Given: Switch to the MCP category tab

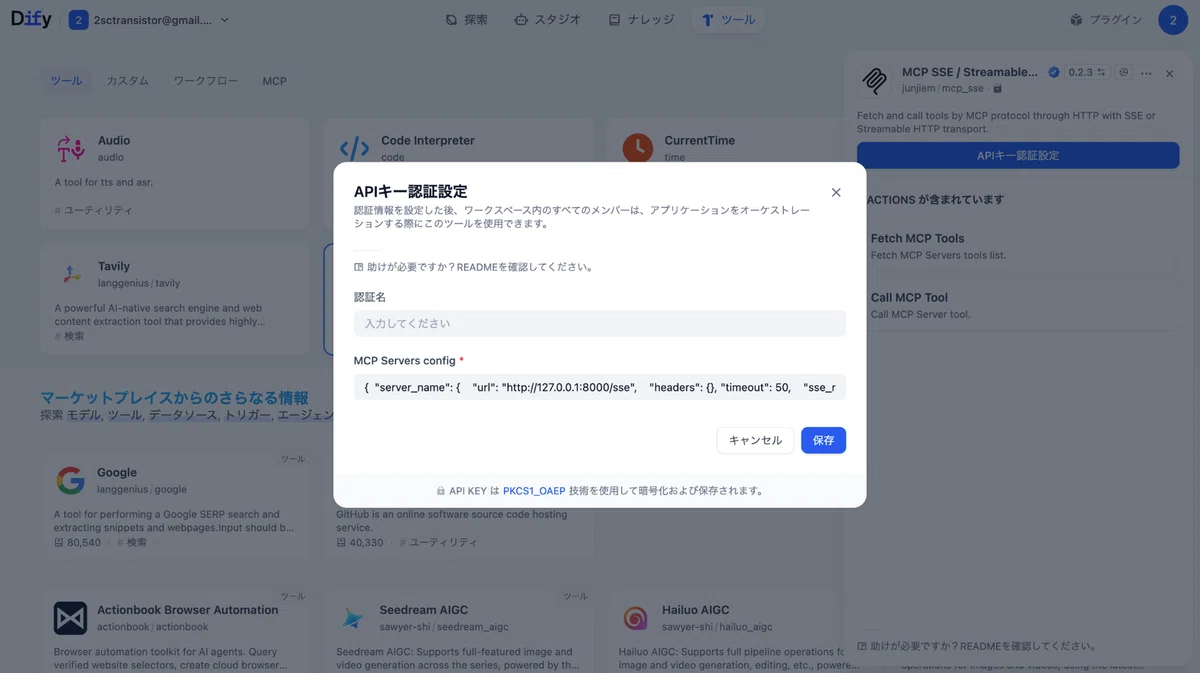Looking at the screenshot, I should pyautogui.click(x=274, y=81).
